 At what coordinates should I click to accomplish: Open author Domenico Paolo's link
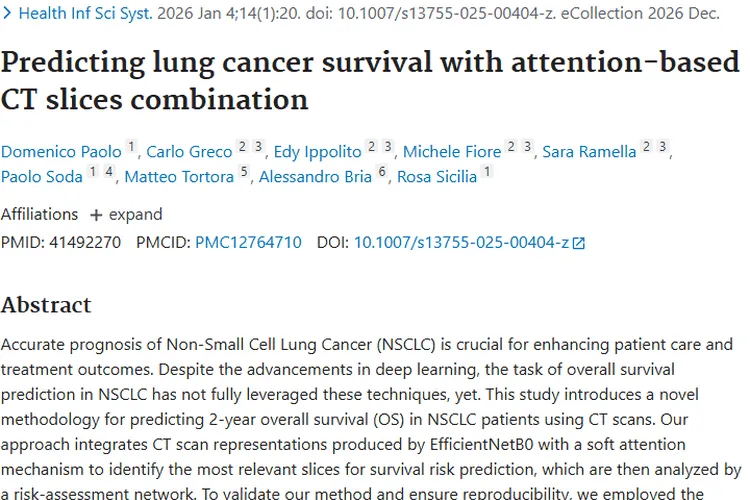coord(61,152)
